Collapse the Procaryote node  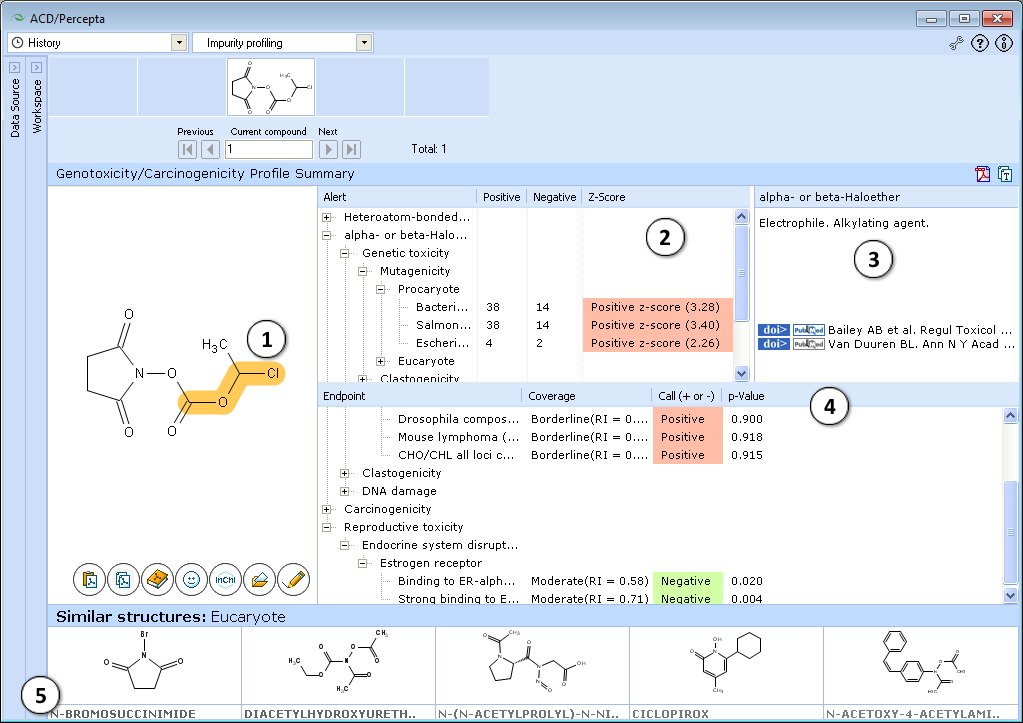380,289
